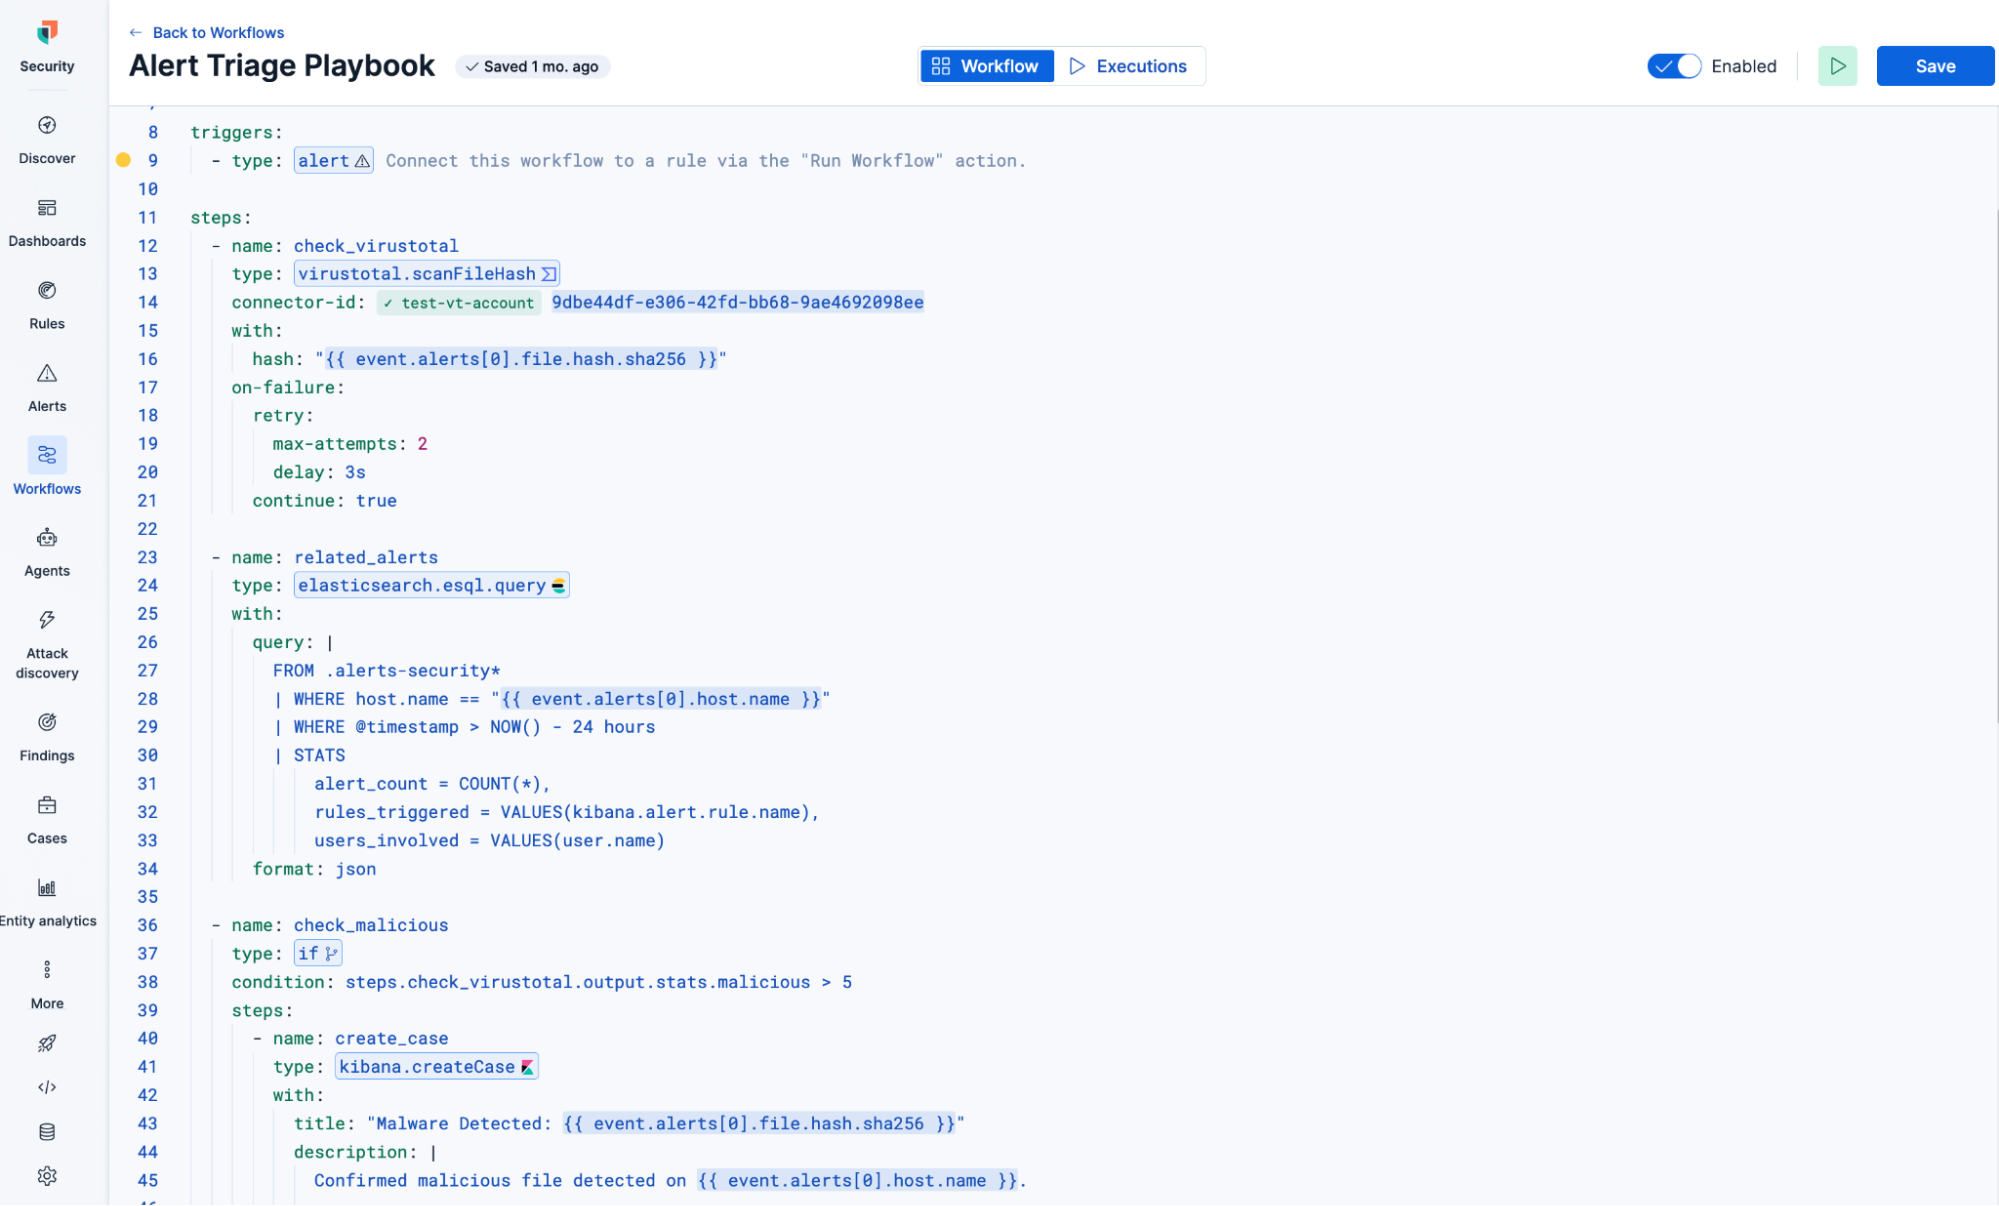Open Cases in the sidebar
Screen dimensions: 1999x1206
(x=47, y=820)
